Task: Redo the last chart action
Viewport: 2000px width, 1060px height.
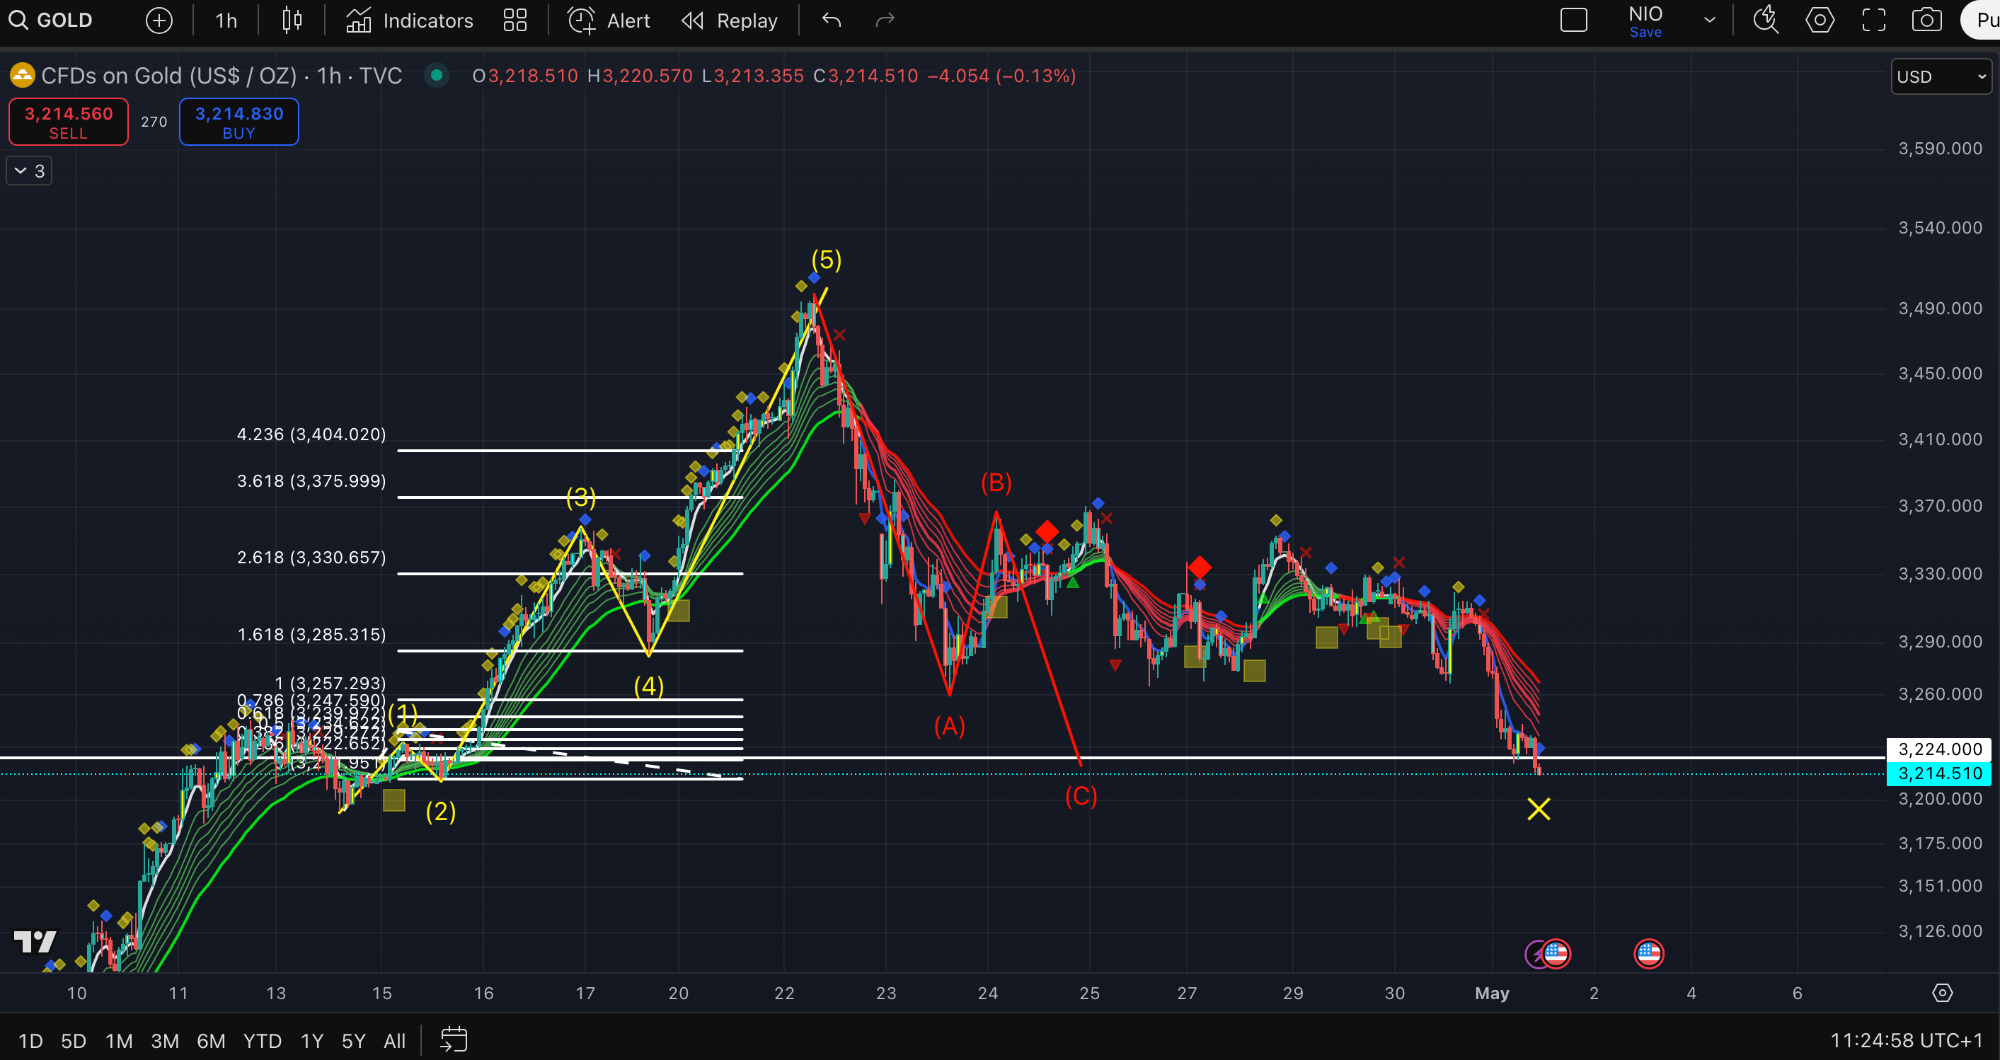Action: tap(885, 20)
